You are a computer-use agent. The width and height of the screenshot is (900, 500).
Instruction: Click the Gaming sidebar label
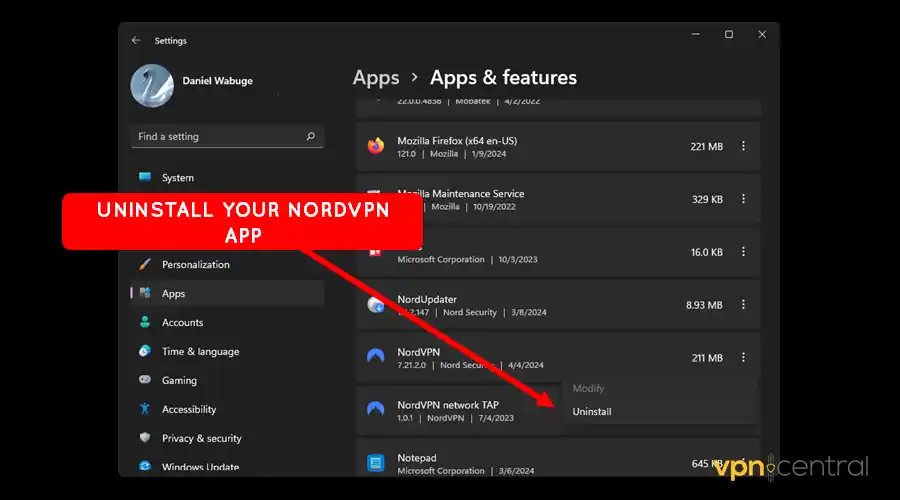(179, 380)
